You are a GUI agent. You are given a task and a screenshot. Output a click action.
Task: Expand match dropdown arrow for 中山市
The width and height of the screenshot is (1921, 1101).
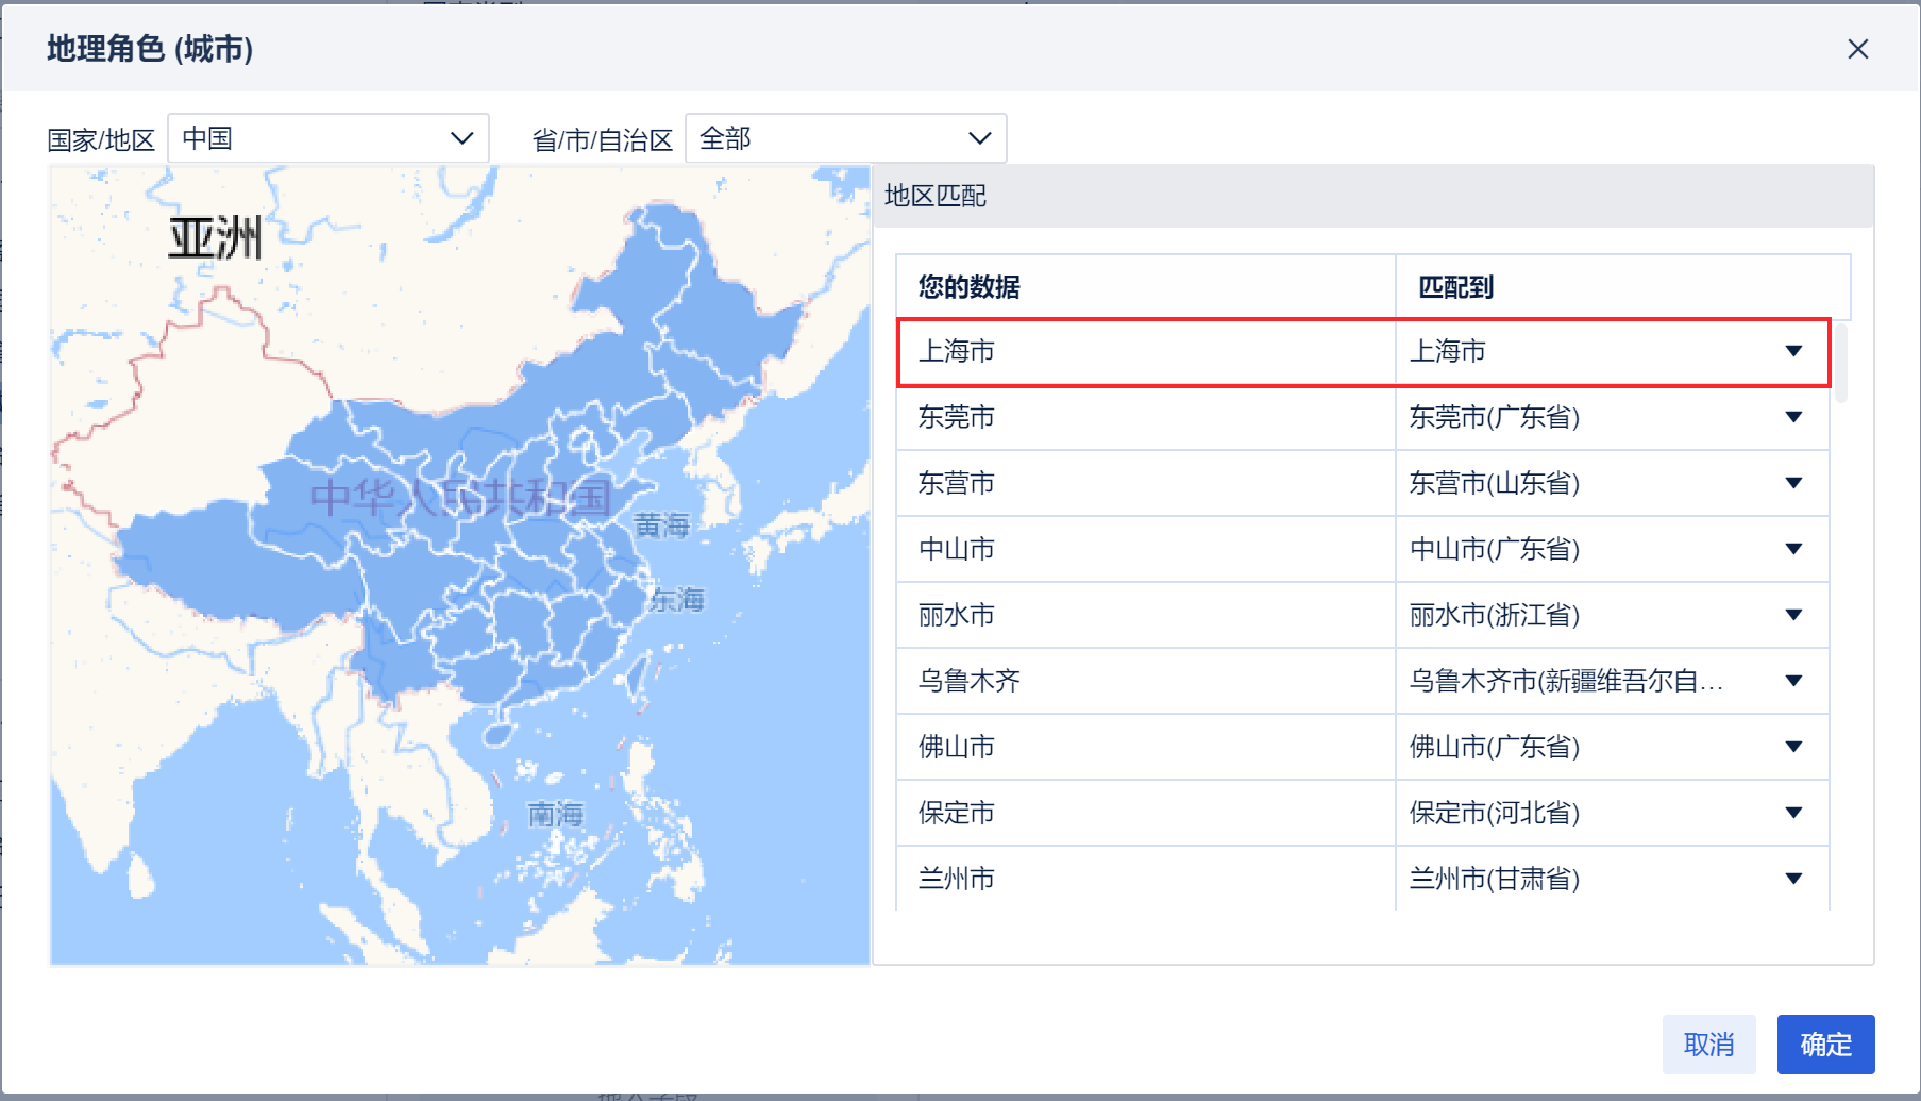pyautogui.click(x=1793, y=549)
